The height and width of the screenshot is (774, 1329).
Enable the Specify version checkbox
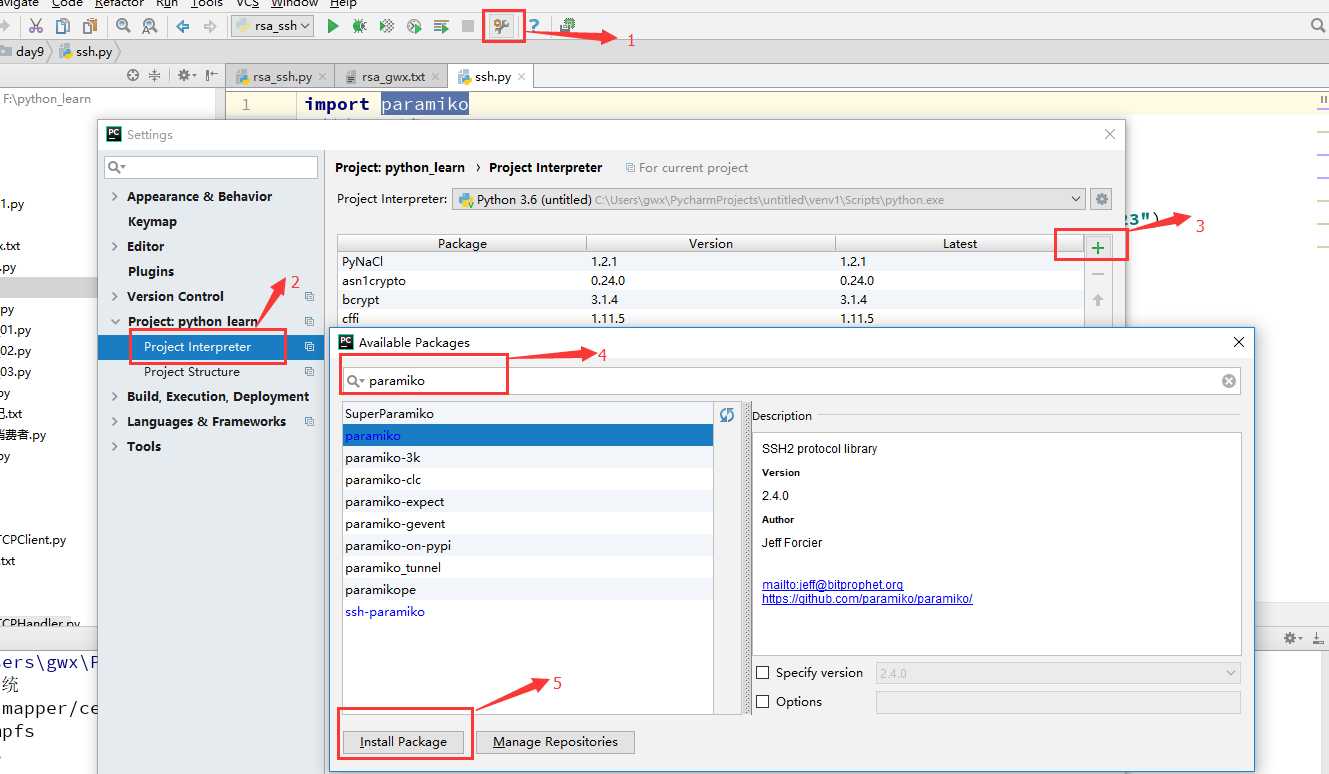pyautogui.click(x=763, y=673)
